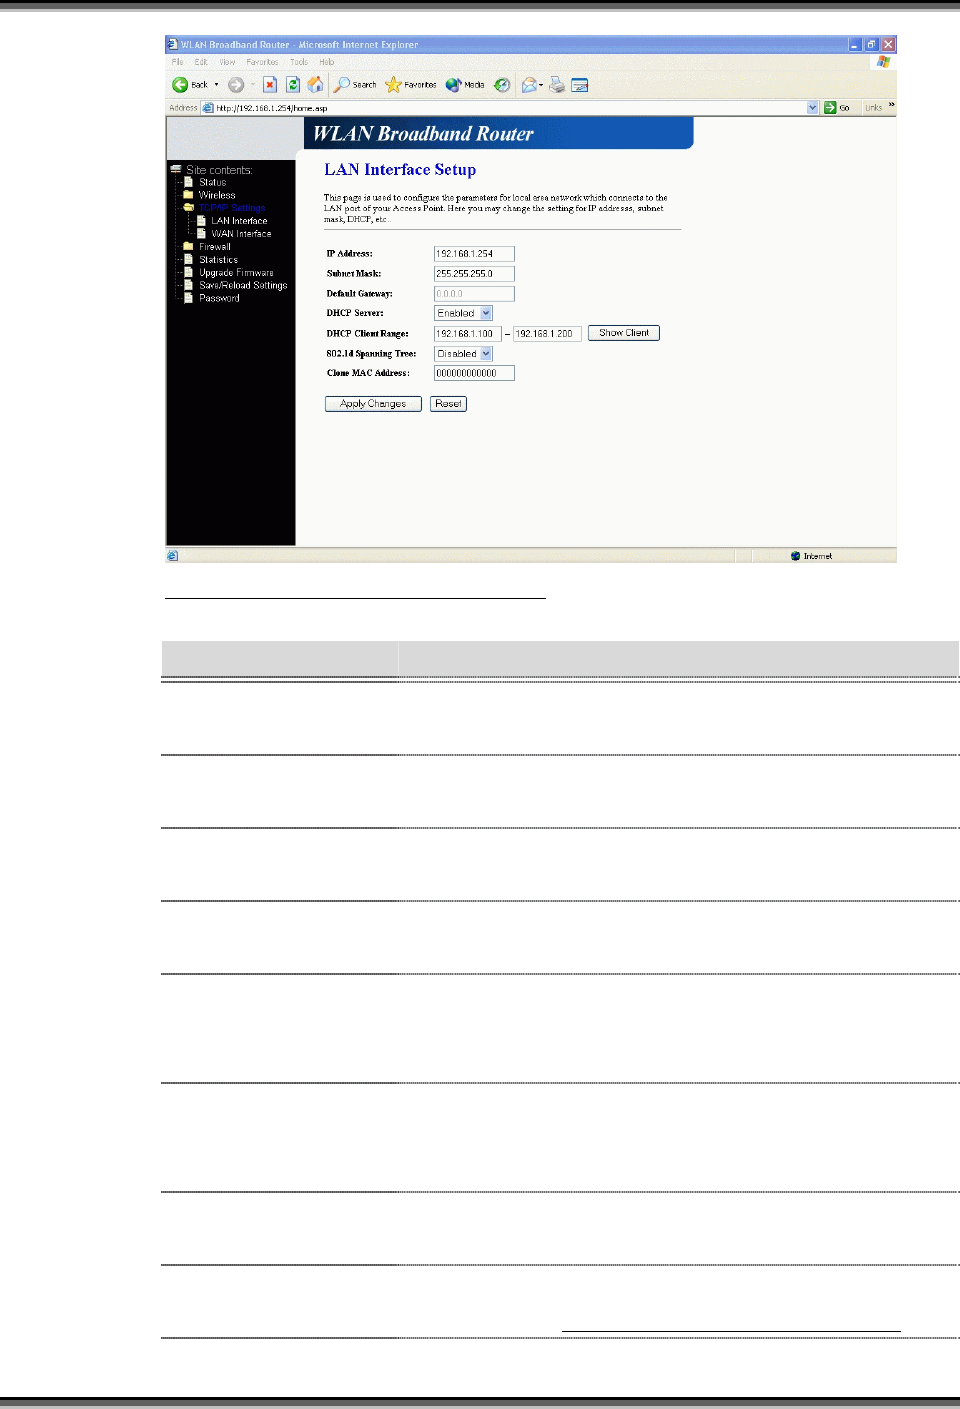Open the Favorites menu
The width and height of the screenshot is (960, 1409).
click(263, 62)
